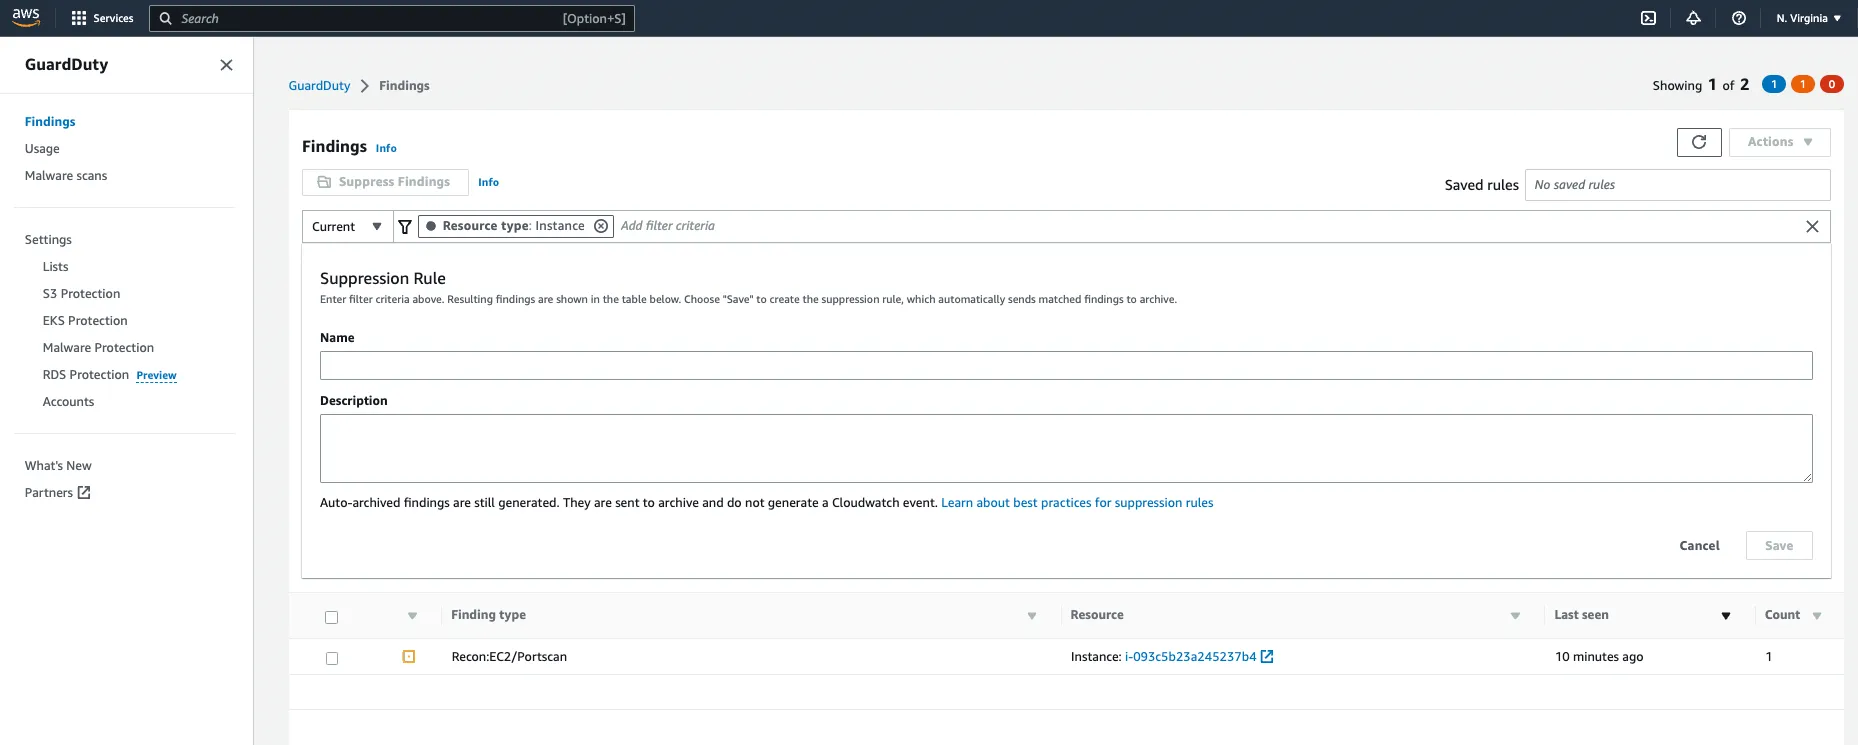The width and height of the screenshot is (1858, 745).
Task: Open RDS Protection settings
Action: point(86,374)
